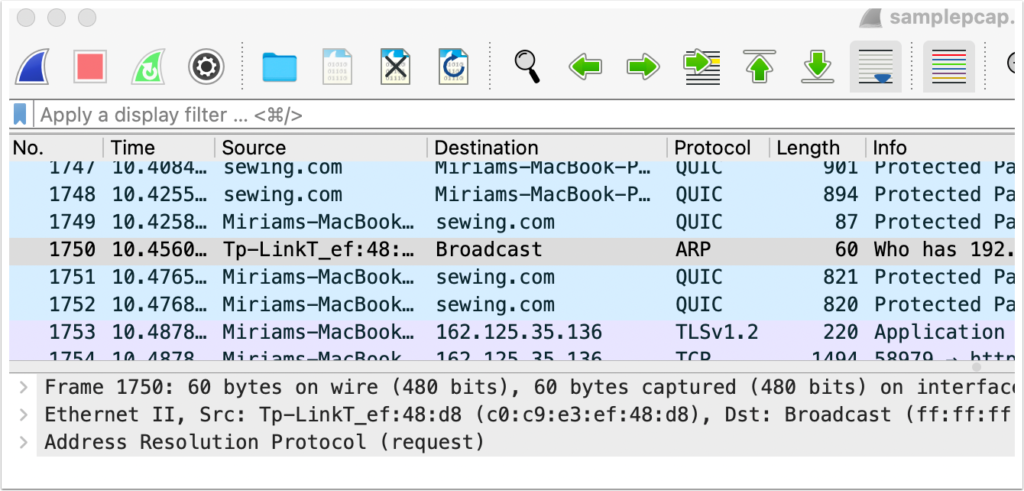Select packet 1753 TLSv1.2 row

coord(500,332)
